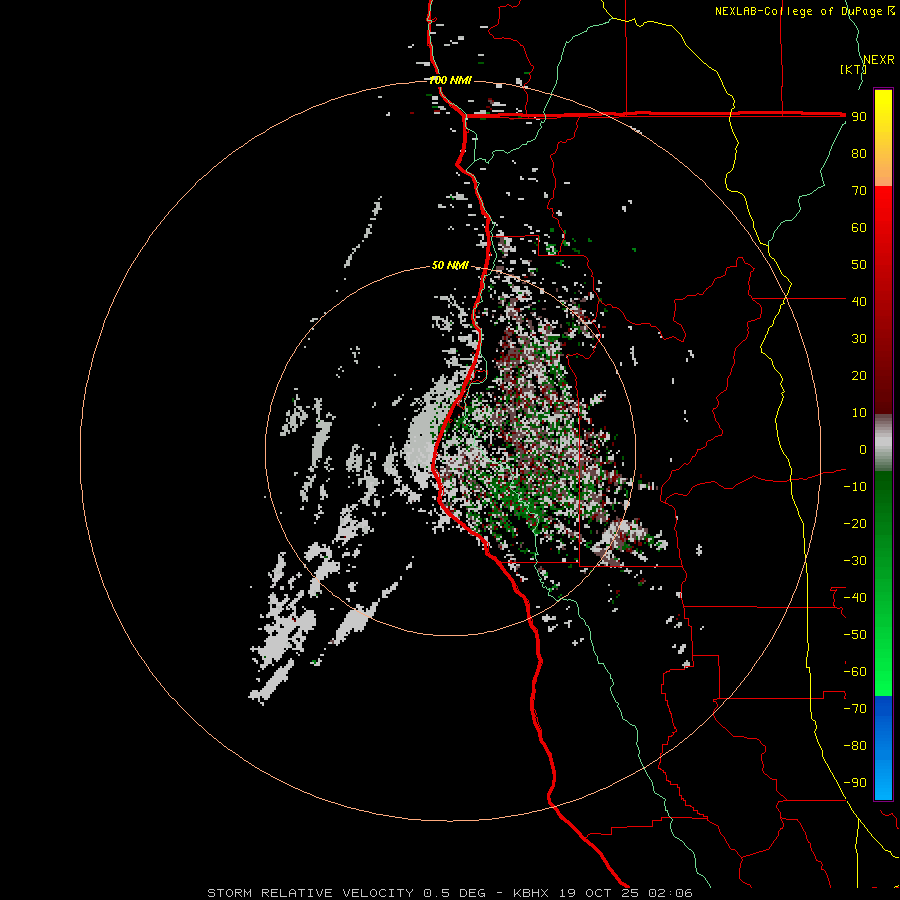Select the 10 value on the velocity scale
Viewport: 900px width, 900px height.
click(859, 413)
